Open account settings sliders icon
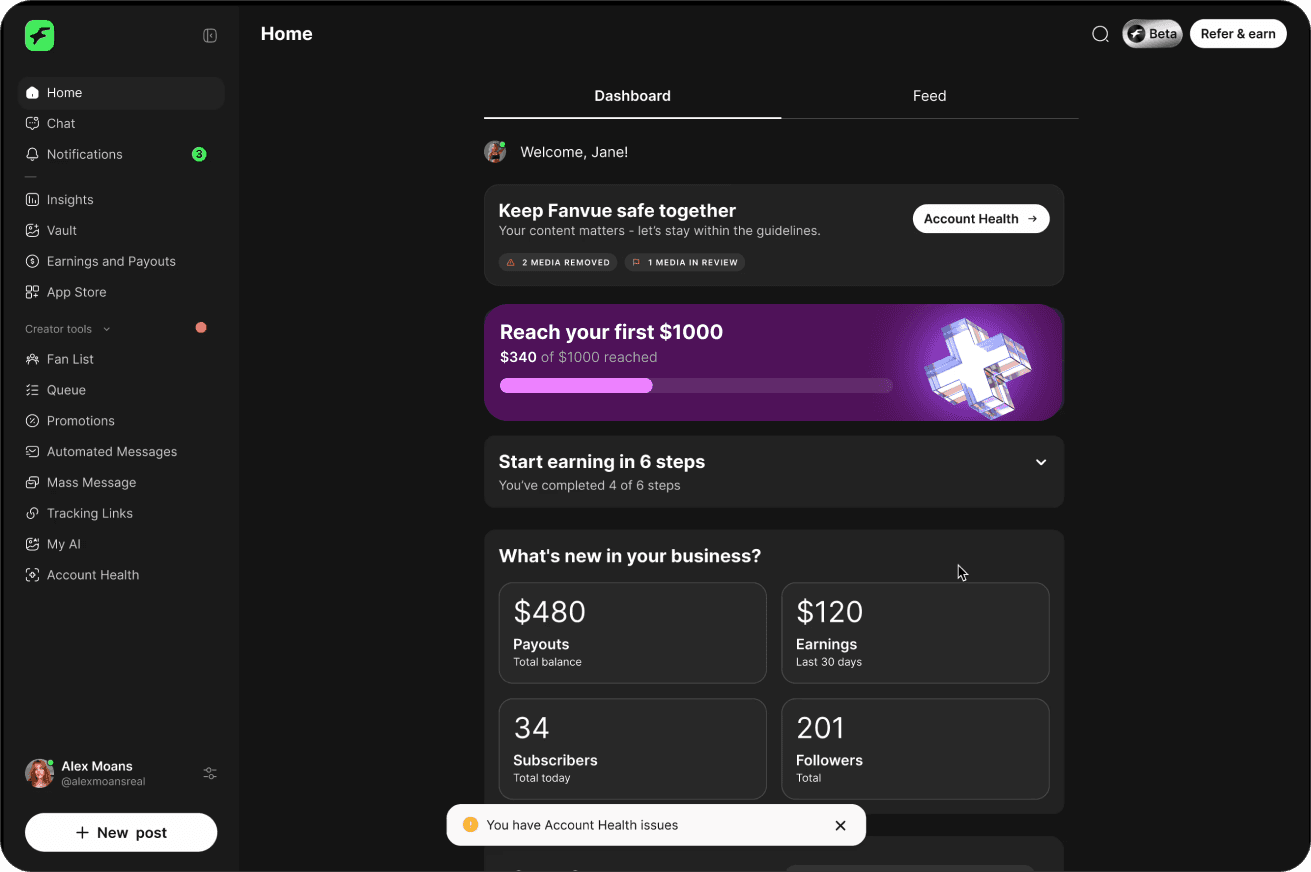The image size is (1311, 872). pos(210,773)
